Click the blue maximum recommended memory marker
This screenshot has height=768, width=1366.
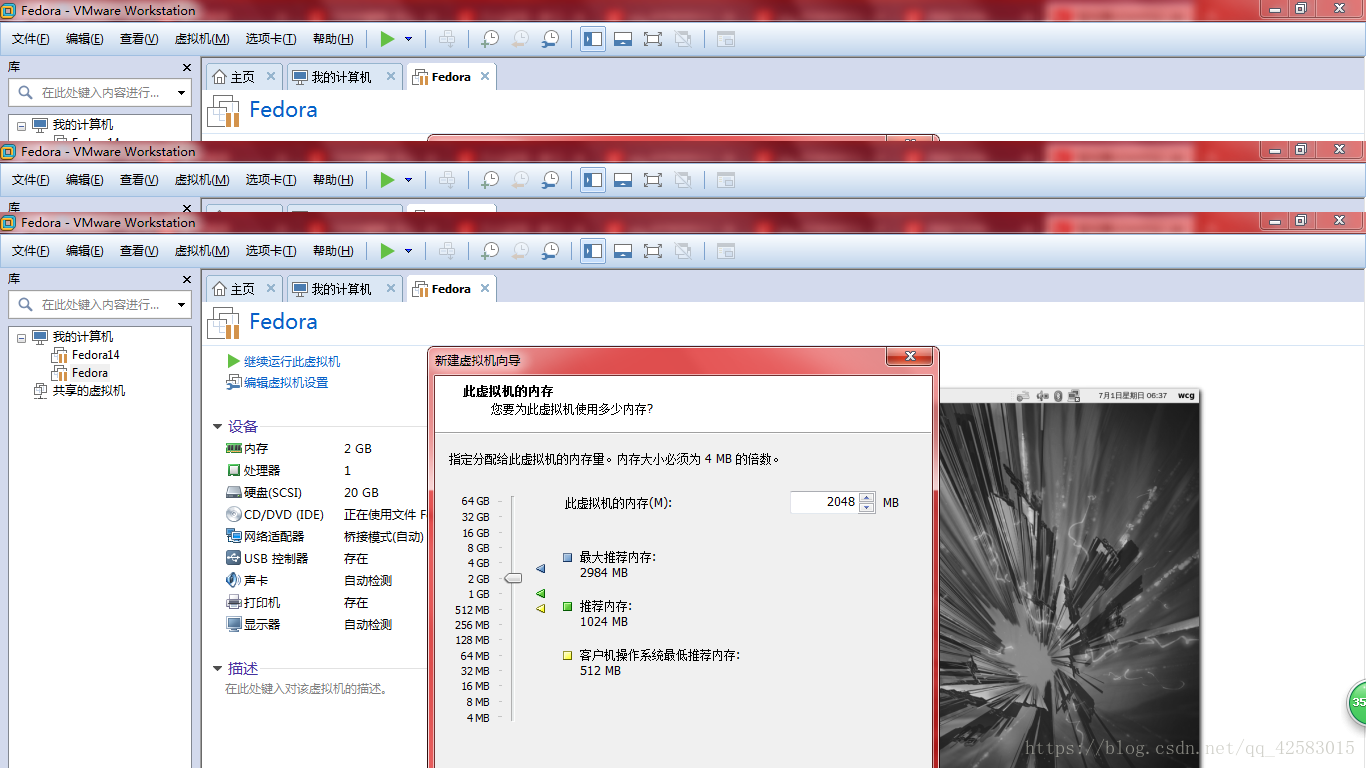541,569
